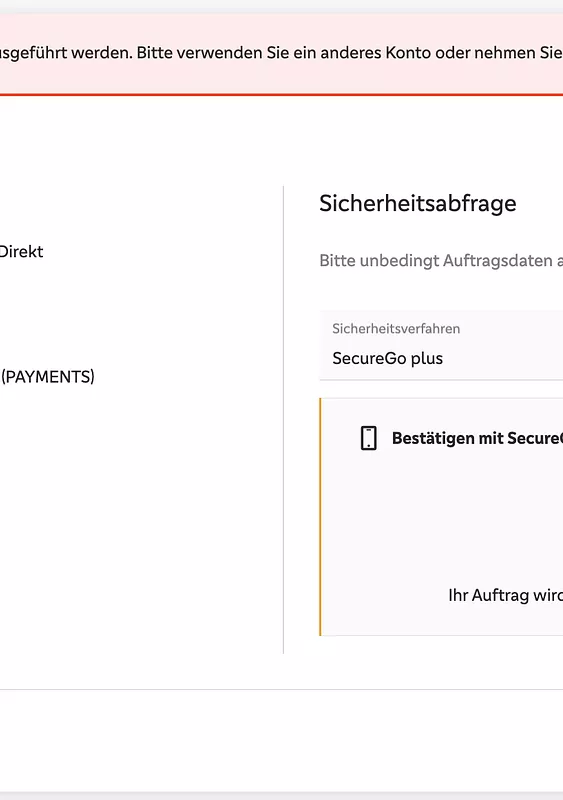The width and height of the screenshot is (563, 800).
Task: Click the empty area inside SecureGo confirmation box
Action: pyautogui.click(x=459, y=515)
